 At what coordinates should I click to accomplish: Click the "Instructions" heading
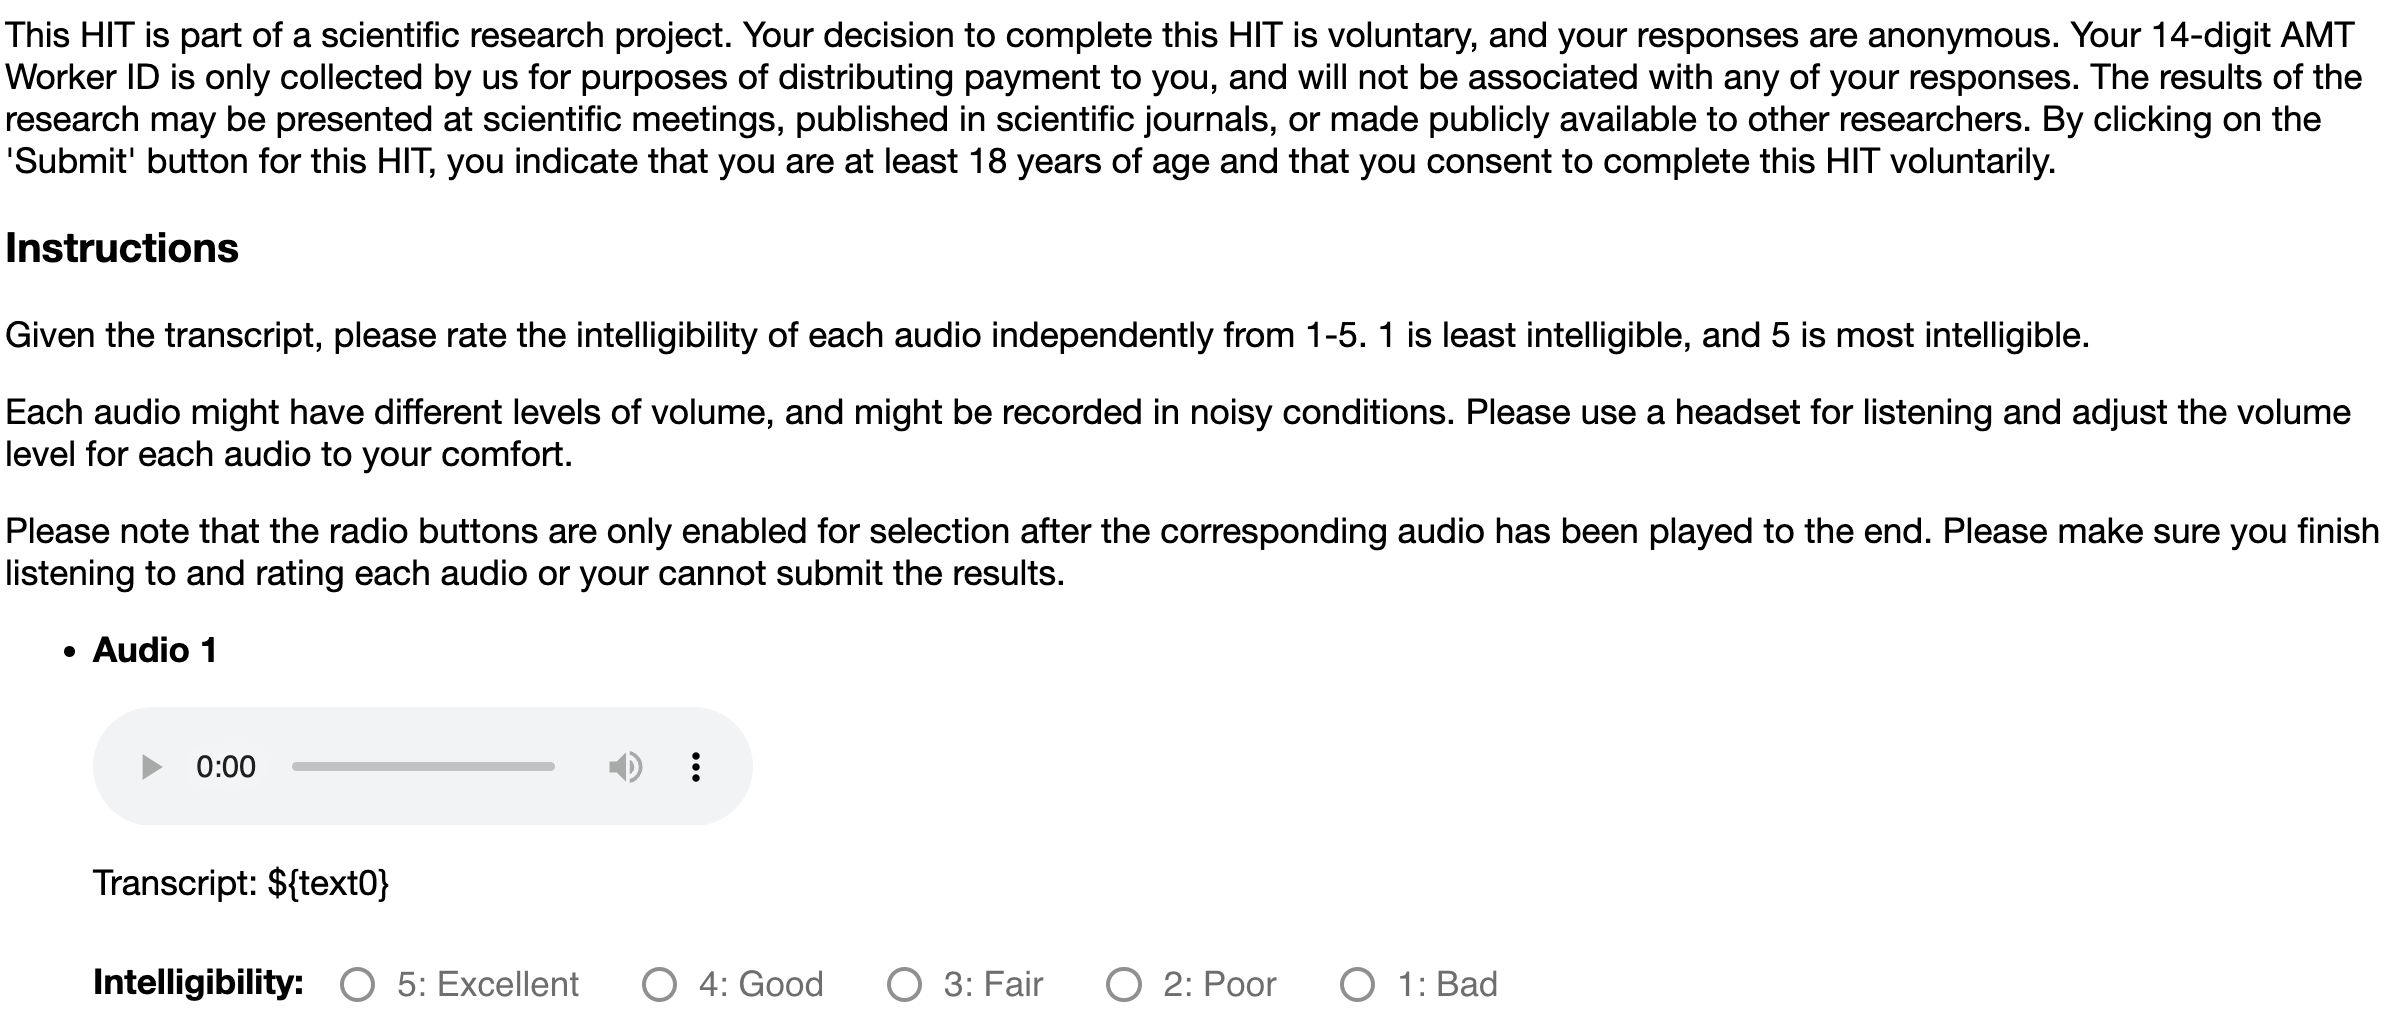(122, 248)
